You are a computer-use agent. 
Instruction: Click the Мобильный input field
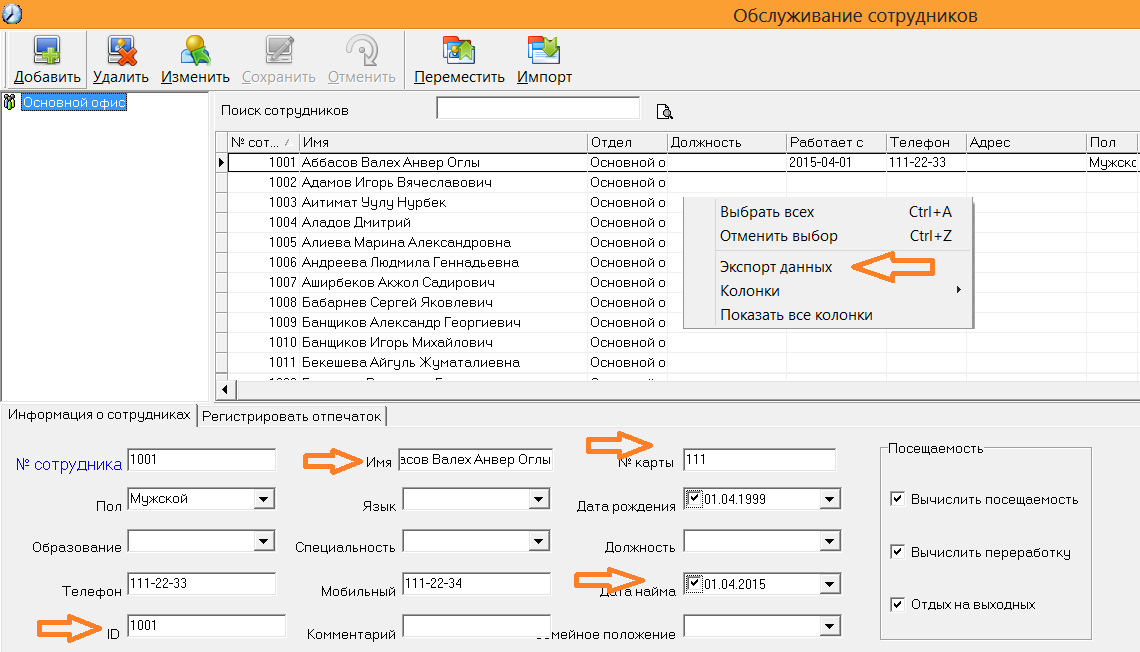tap(476, 583)
